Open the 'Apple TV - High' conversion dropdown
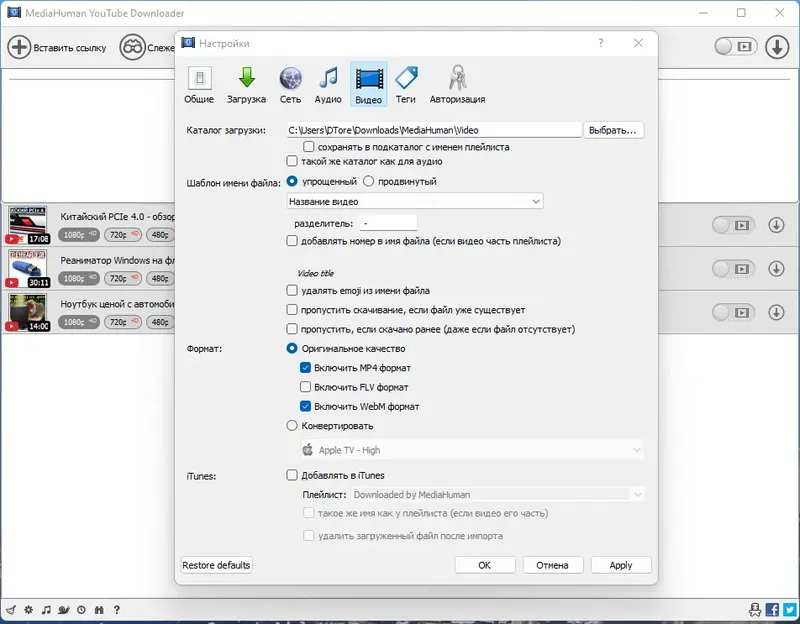800x624 pixels. (x=472, y=450)
